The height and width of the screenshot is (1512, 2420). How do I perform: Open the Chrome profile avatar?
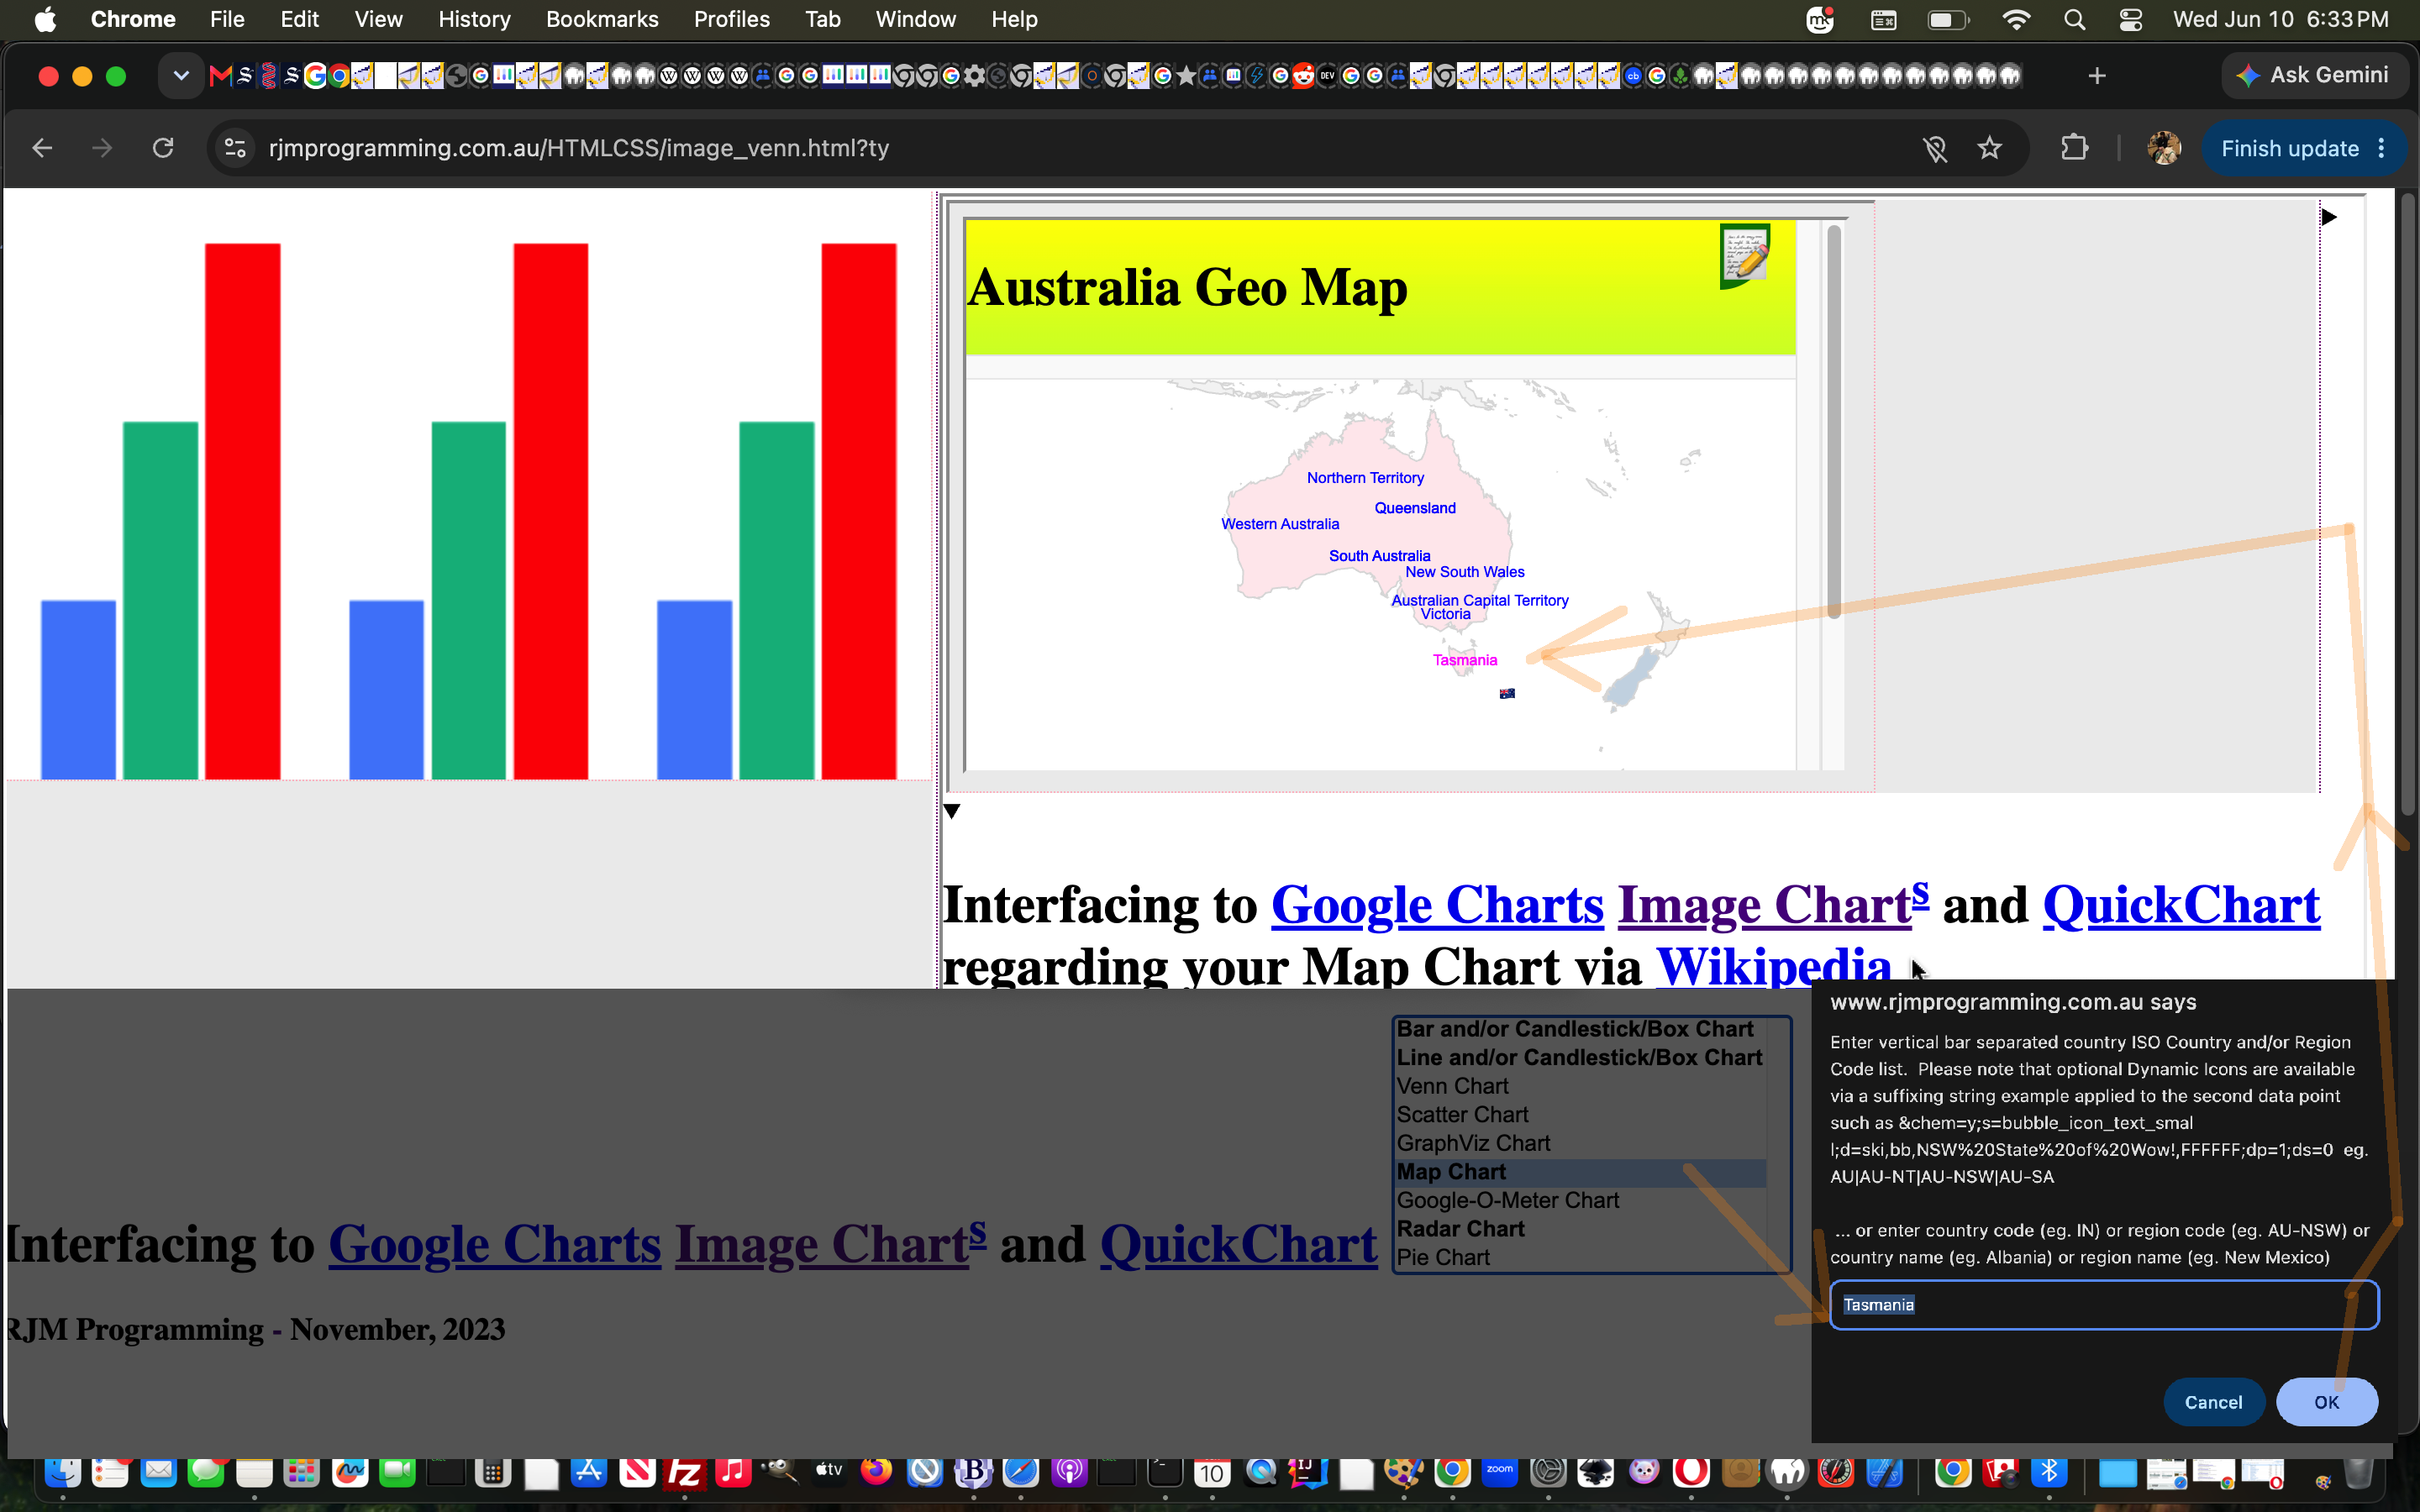[x=2163, y=148]
